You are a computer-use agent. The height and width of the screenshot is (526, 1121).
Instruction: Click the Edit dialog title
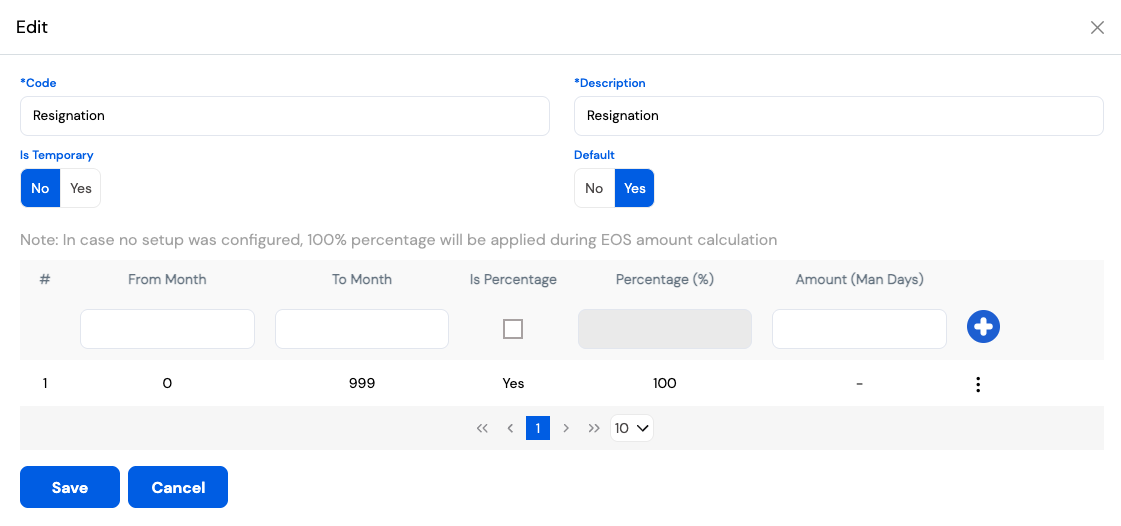tap(32, 27)
